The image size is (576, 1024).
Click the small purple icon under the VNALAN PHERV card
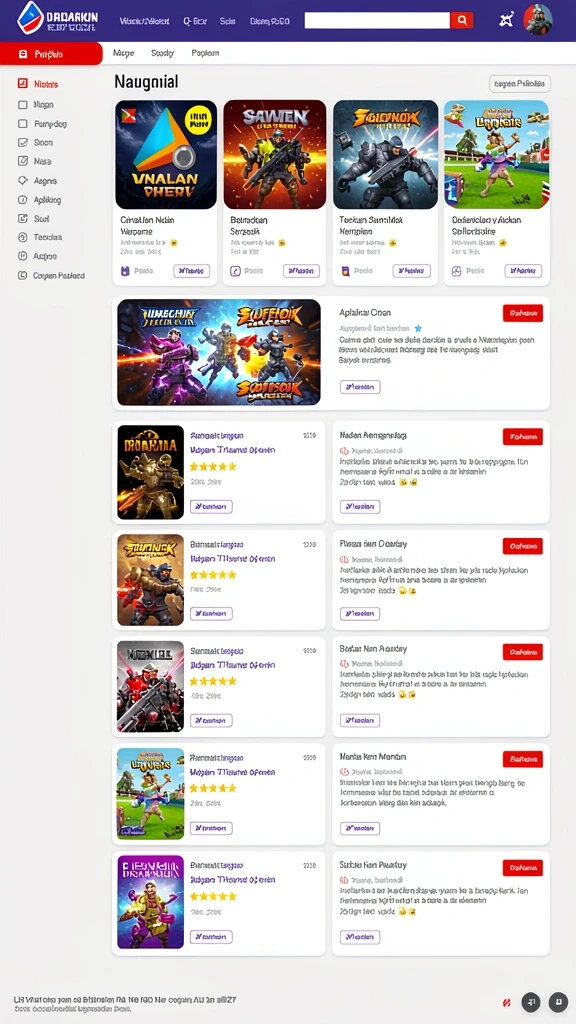pyautogui.click(x=125, y=271)
